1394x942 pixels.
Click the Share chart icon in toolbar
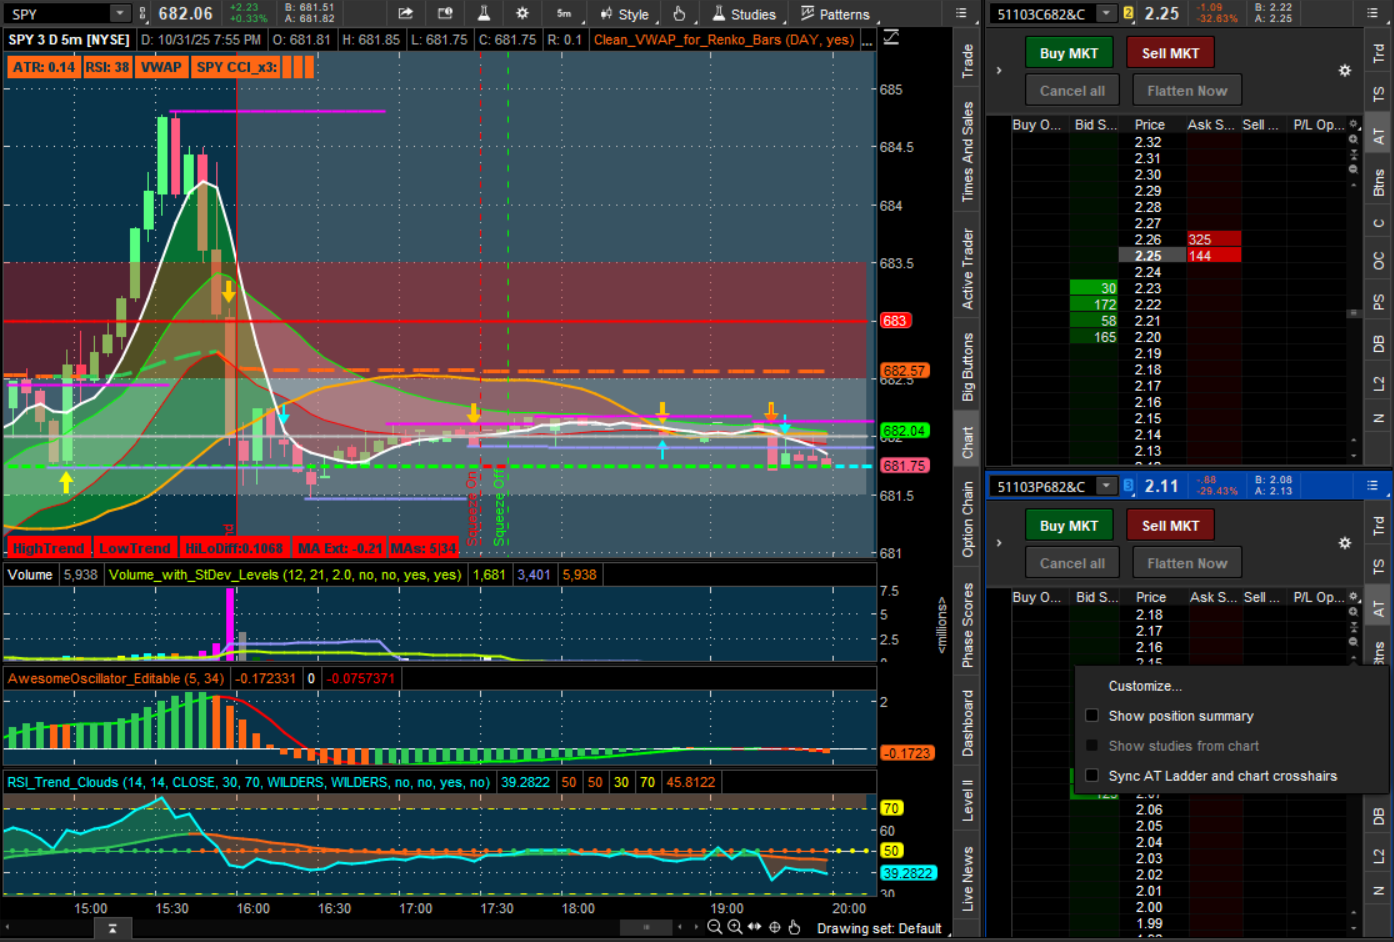[x=405, y=13]
